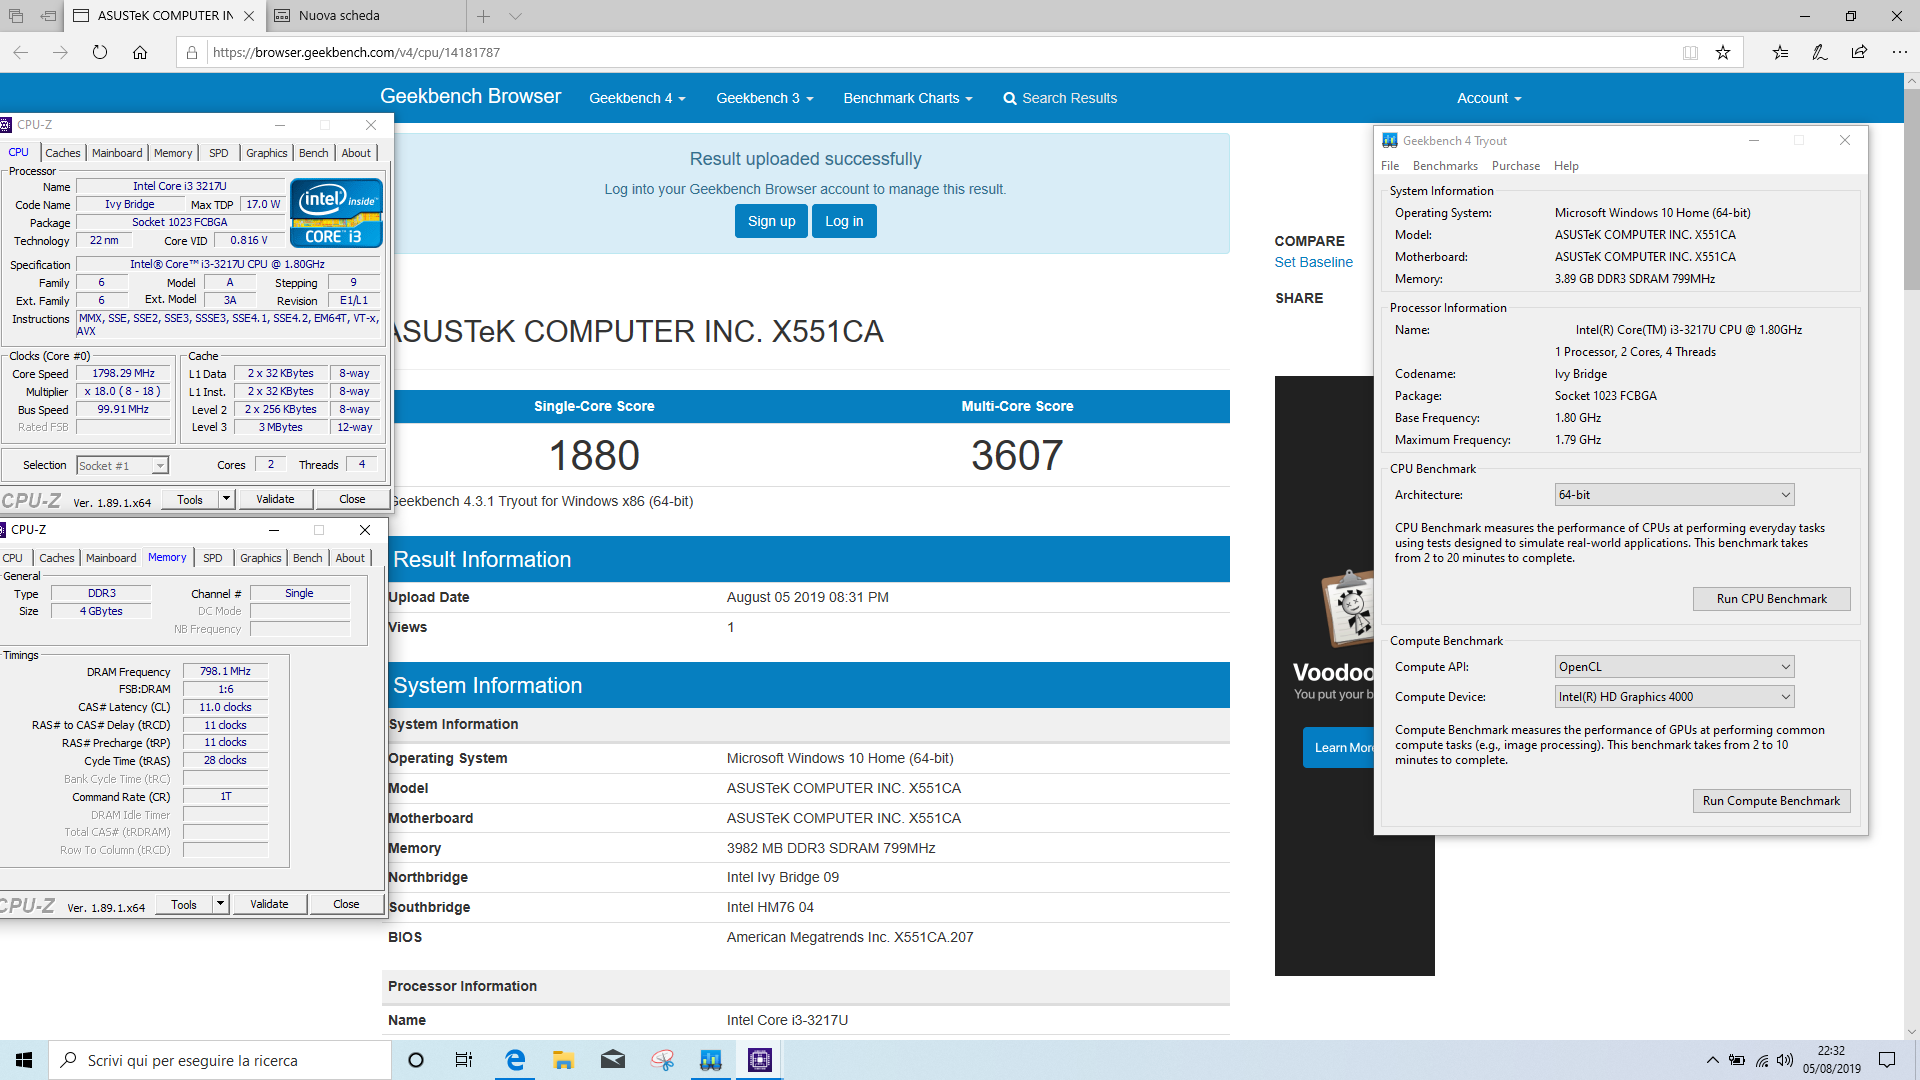Screen dimensions: 1920x1080
Task: Open CPU-Z app from taskbar
Action: pos(760,1060)
